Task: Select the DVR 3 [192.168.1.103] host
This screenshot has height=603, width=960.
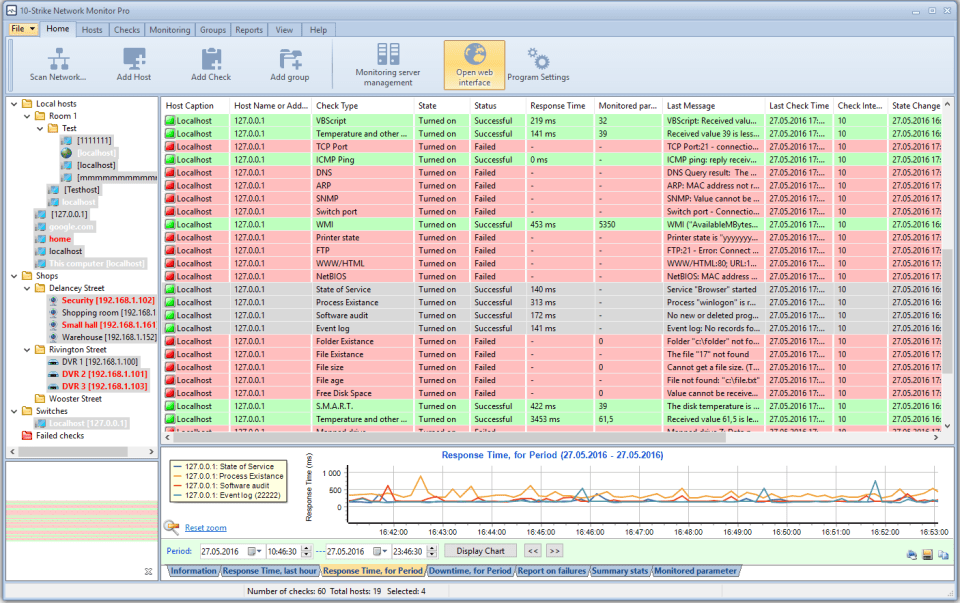Action: click(x=104, y=386)
